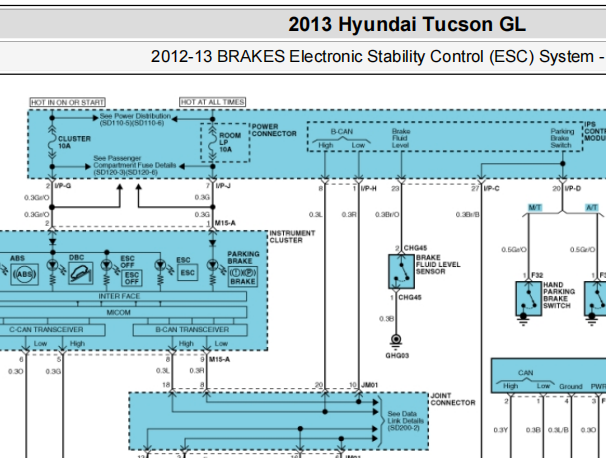The height and width of the screenshot is (458, 606).
Task: Click the Parking Brake Switch pin label
Action: (x=562, y=138)
